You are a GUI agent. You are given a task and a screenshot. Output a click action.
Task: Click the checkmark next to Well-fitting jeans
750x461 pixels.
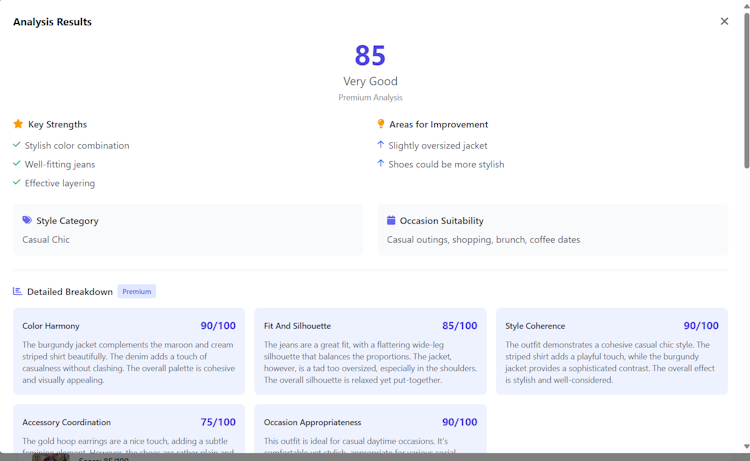[17, 164]
